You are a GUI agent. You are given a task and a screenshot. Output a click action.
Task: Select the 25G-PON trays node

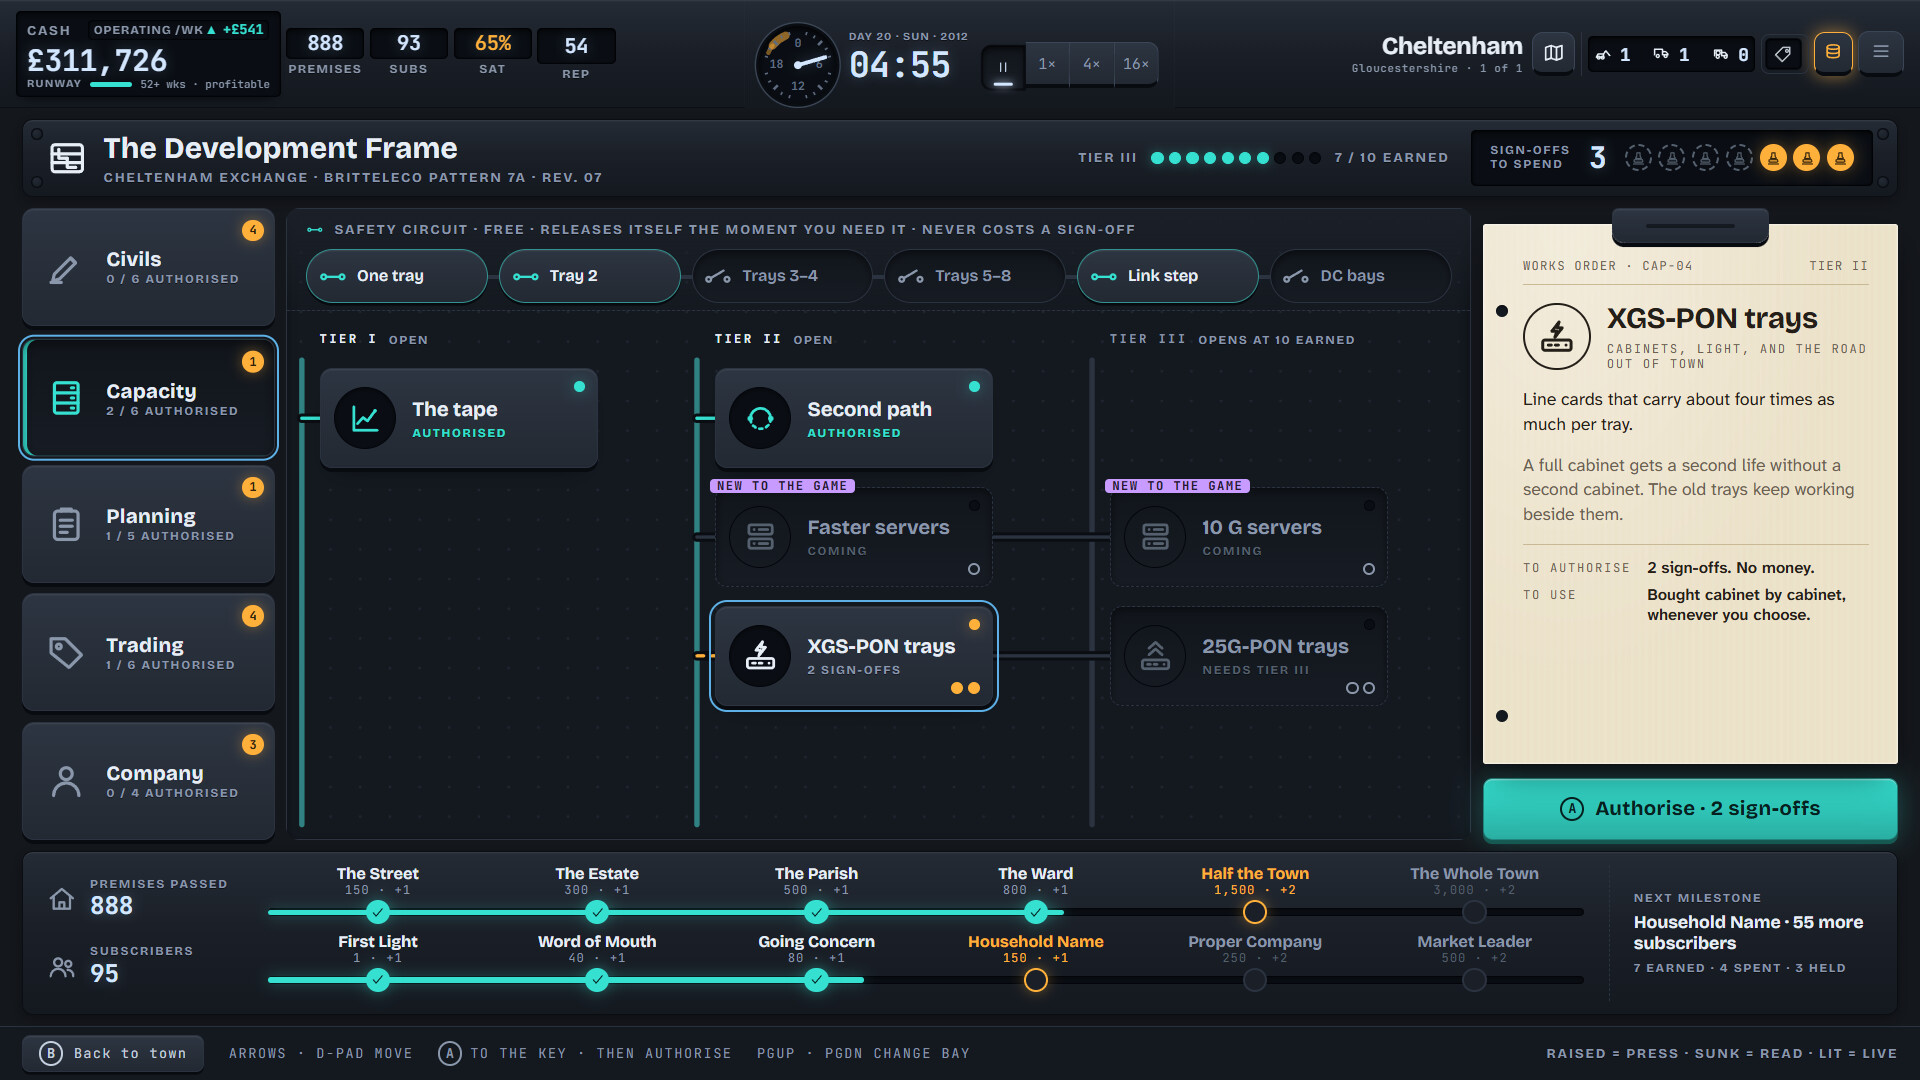point(1249,656)
